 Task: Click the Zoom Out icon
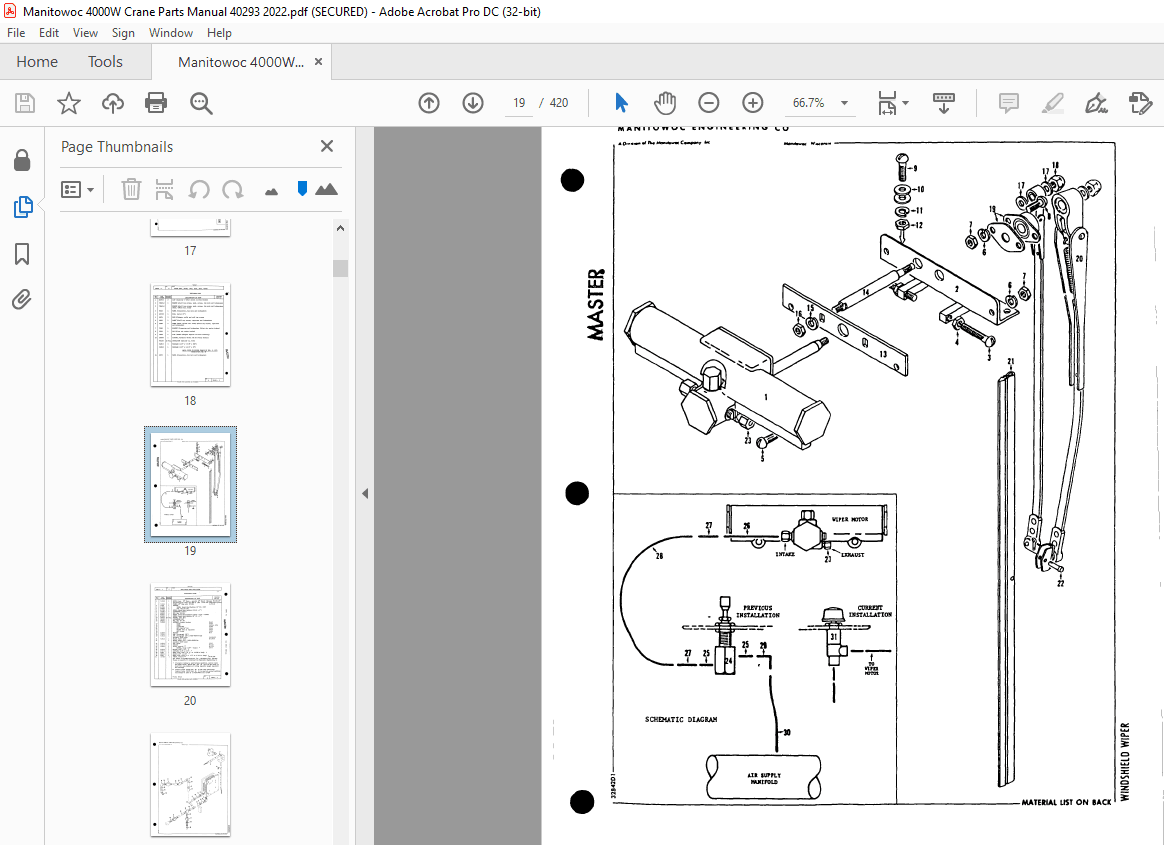708,103
